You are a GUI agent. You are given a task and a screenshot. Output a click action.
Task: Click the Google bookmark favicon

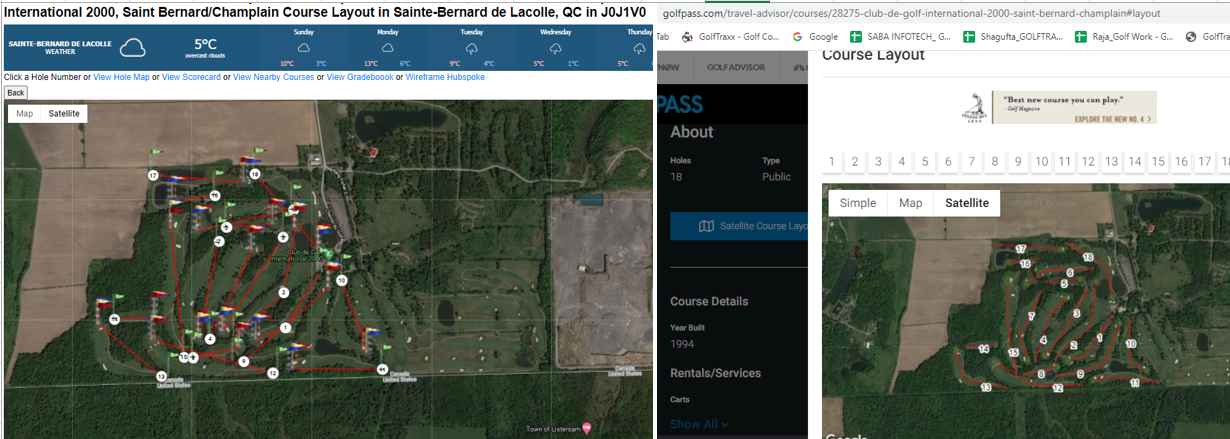(797, 37)
